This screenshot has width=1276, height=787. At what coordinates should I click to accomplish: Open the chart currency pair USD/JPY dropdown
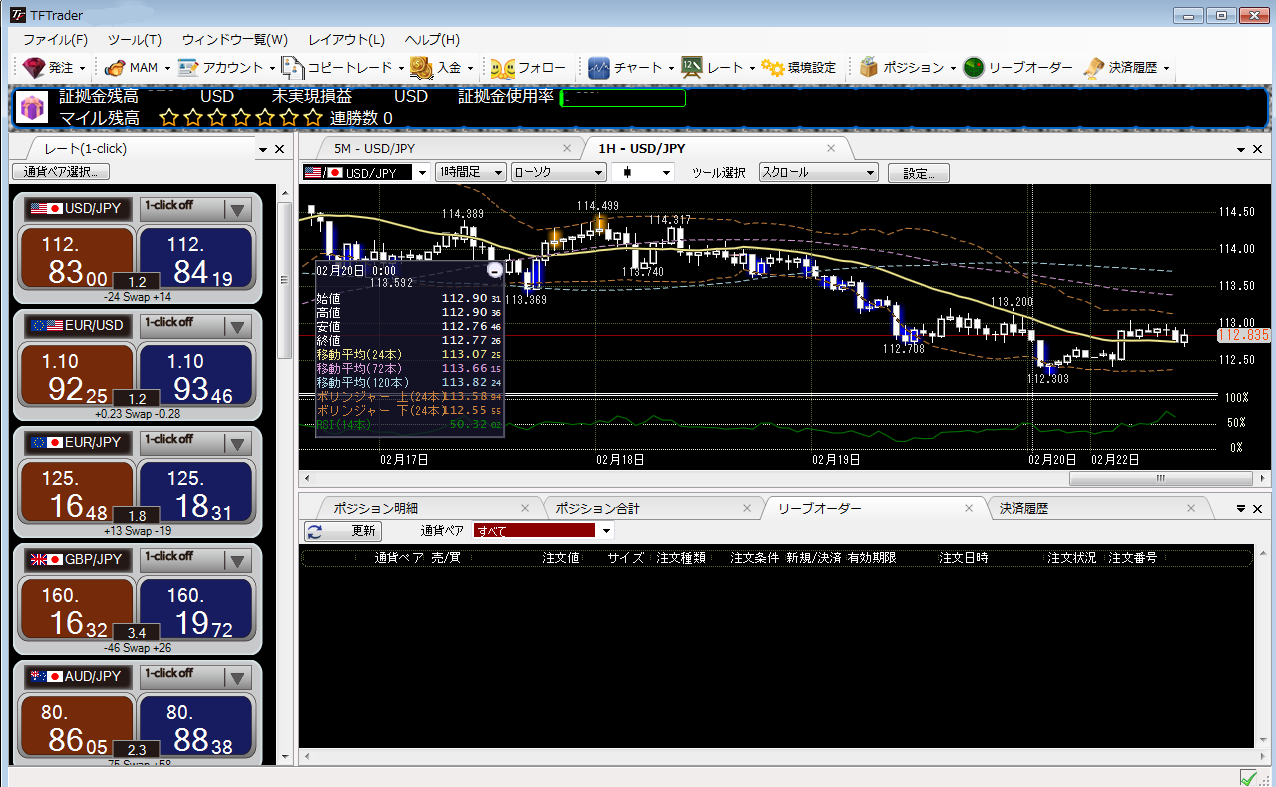point(366,172)
